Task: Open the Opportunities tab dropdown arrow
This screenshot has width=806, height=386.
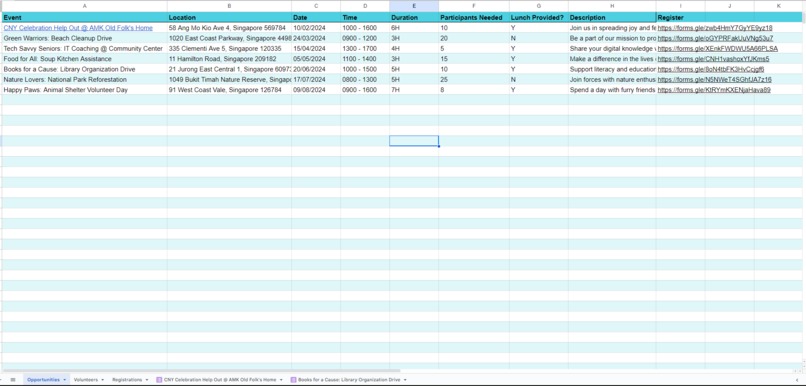Action: coord(64,380)
